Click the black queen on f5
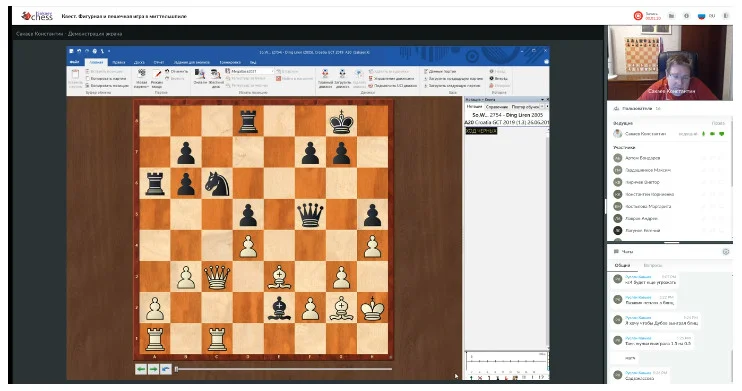The height and width of the screenshot is (391, 742). pyautogui.click(x=310, y=214)
